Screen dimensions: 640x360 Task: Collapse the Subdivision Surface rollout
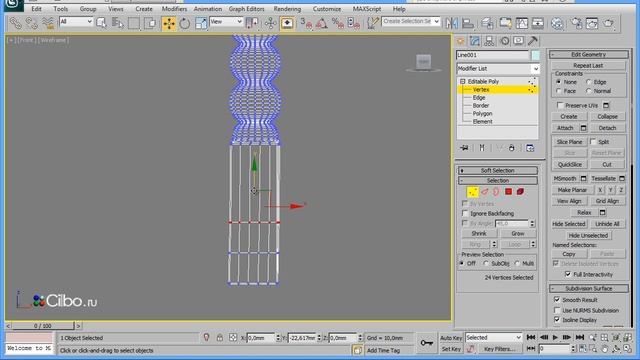588,289
